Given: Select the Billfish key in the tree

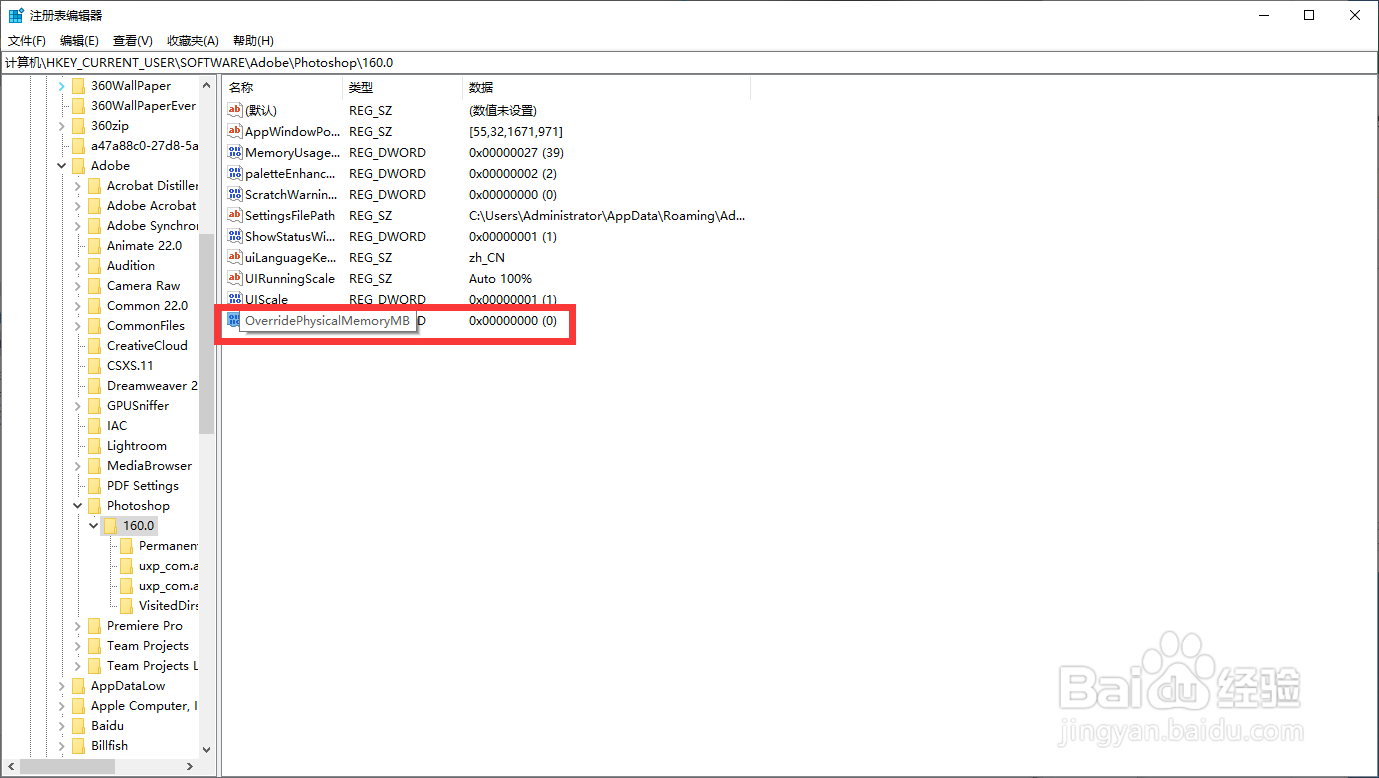Looking at the screenshot, I should click(109, 745).
